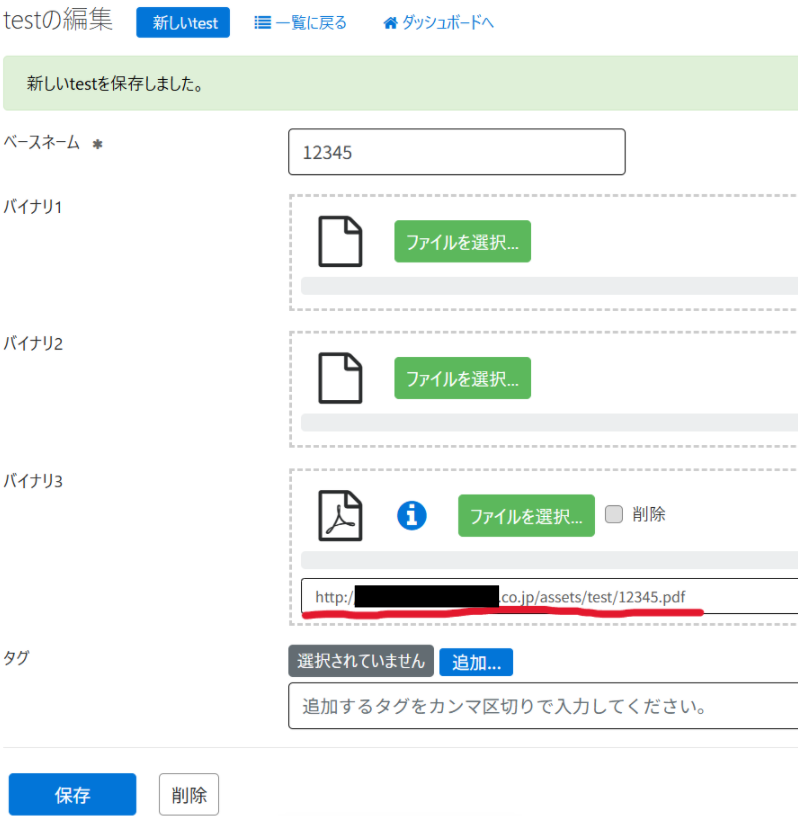Expand the 追加... tag options
Image resolution: width=798 pixels, height=816 pixels.
tap(476, 661)
